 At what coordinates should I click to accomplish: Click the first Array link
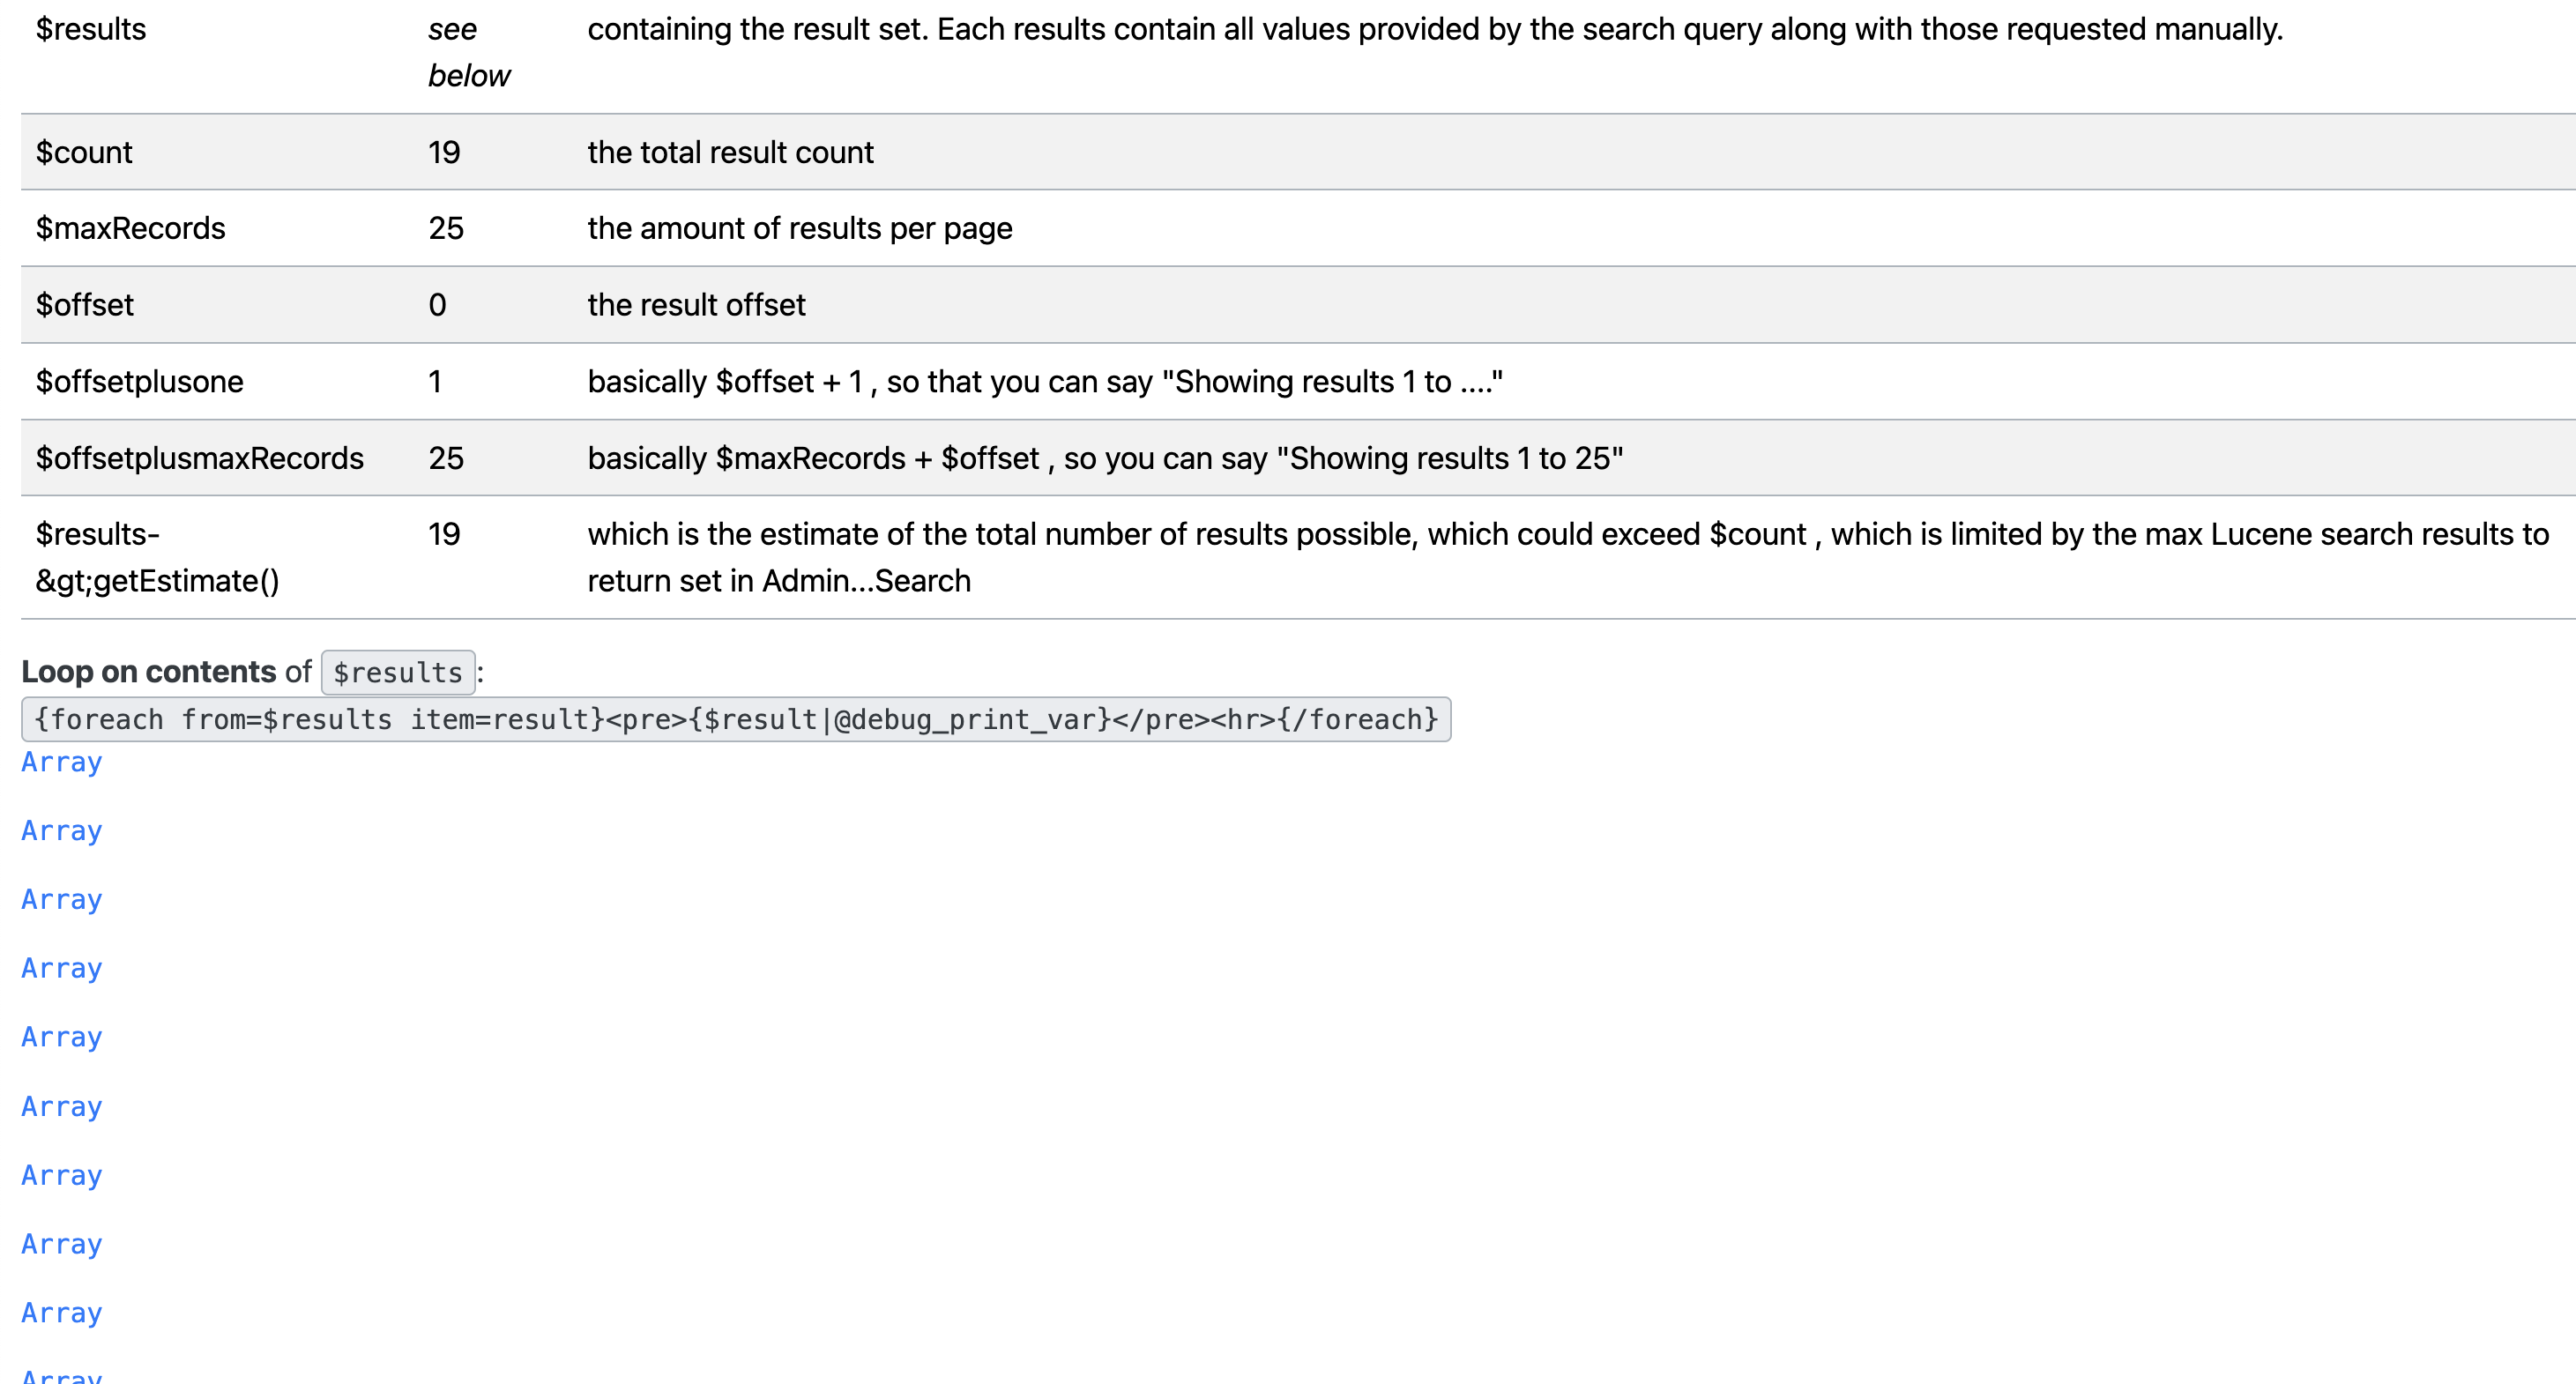62,762
